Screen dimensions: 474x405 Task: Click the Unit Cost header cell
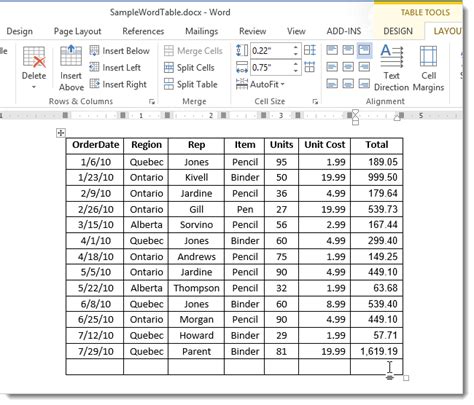click(x=325, y=145)
